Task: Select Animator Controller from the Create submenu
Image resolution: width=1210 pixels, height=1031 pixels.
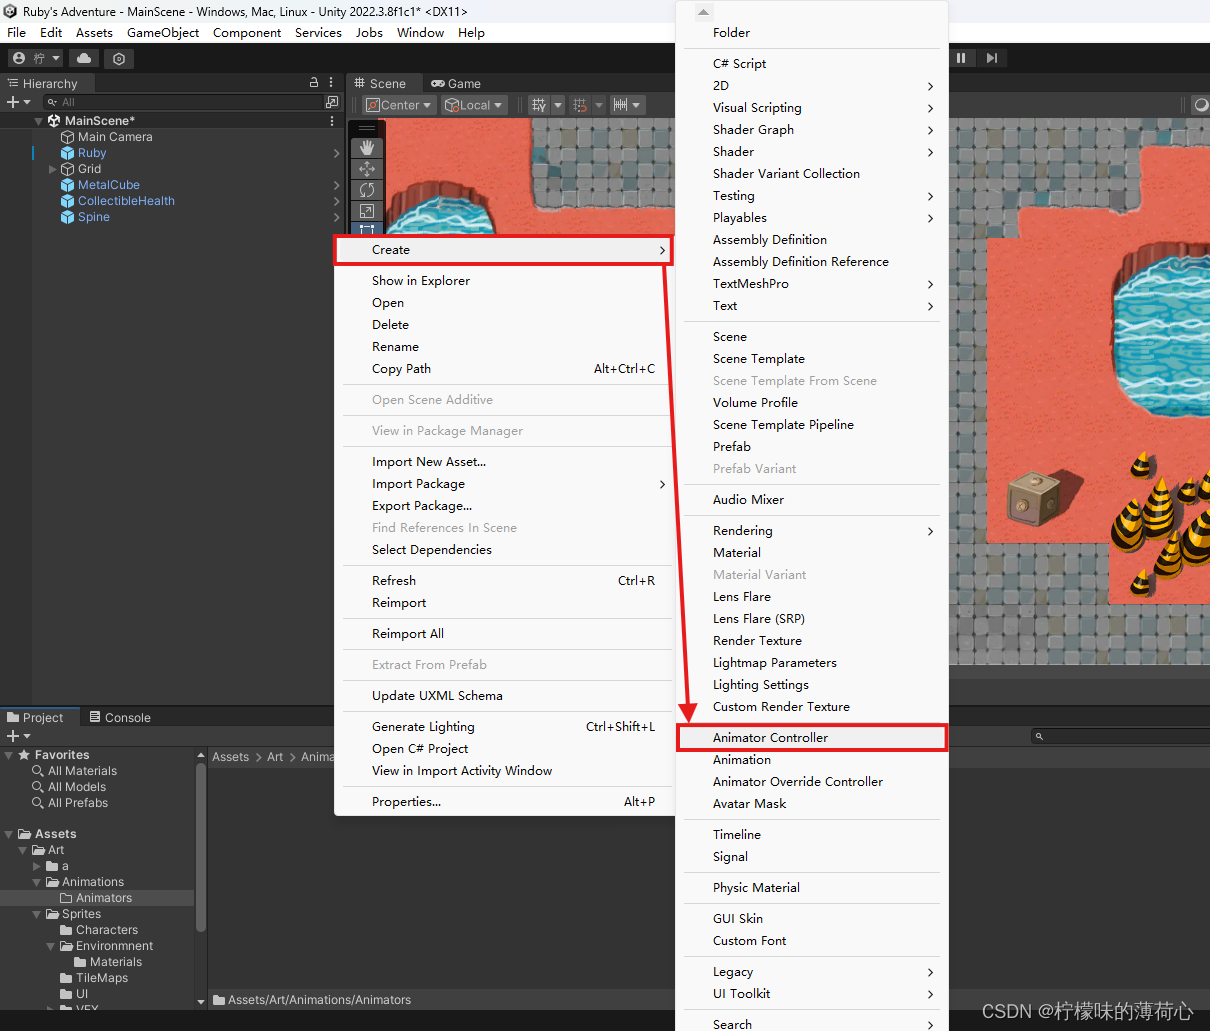Action: 768,737
